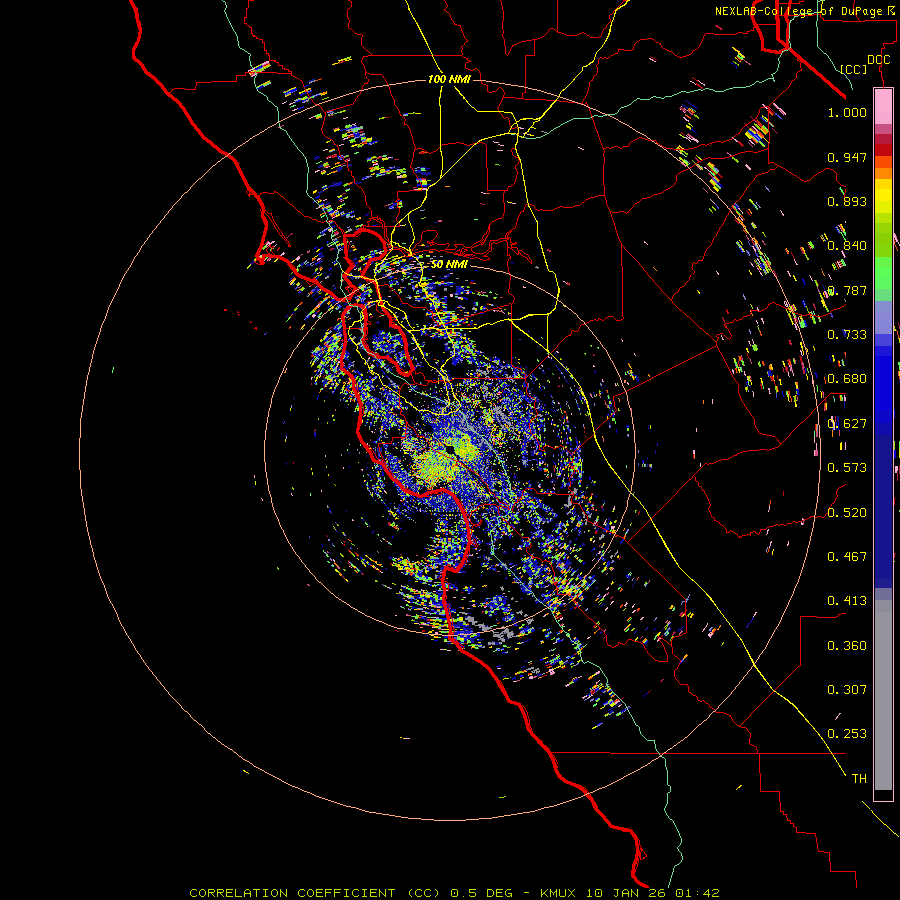Screen dimensions: 900x900
Task: Click the DCC label above the color scale
Action: [x=878, y=60]
